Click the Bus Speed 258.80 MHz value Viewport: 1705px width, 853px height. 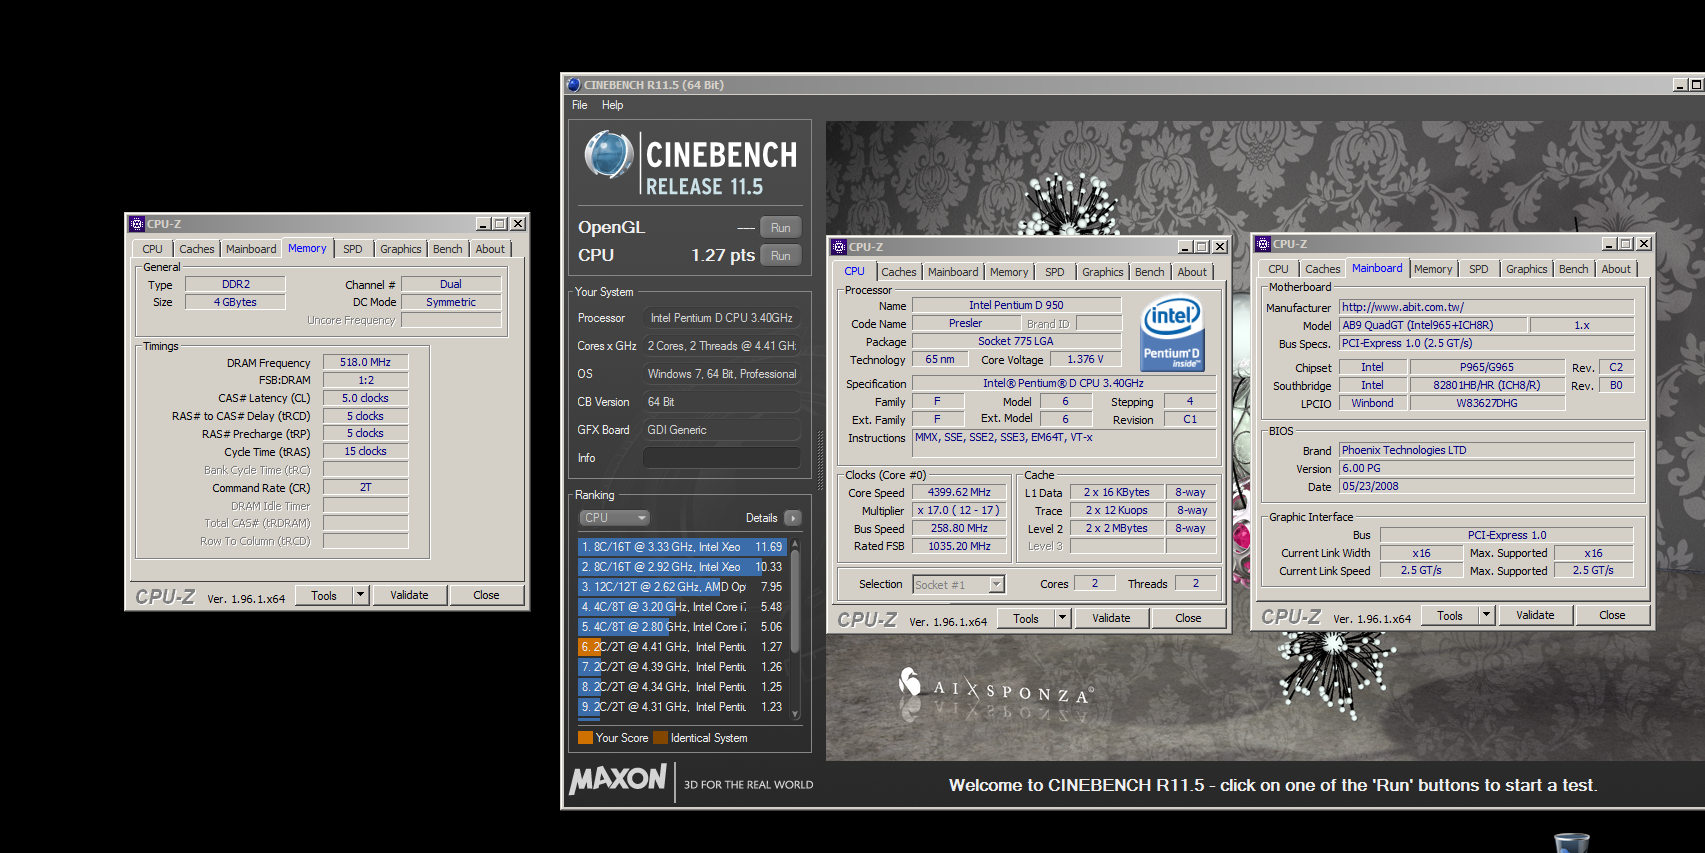(959, 528)
